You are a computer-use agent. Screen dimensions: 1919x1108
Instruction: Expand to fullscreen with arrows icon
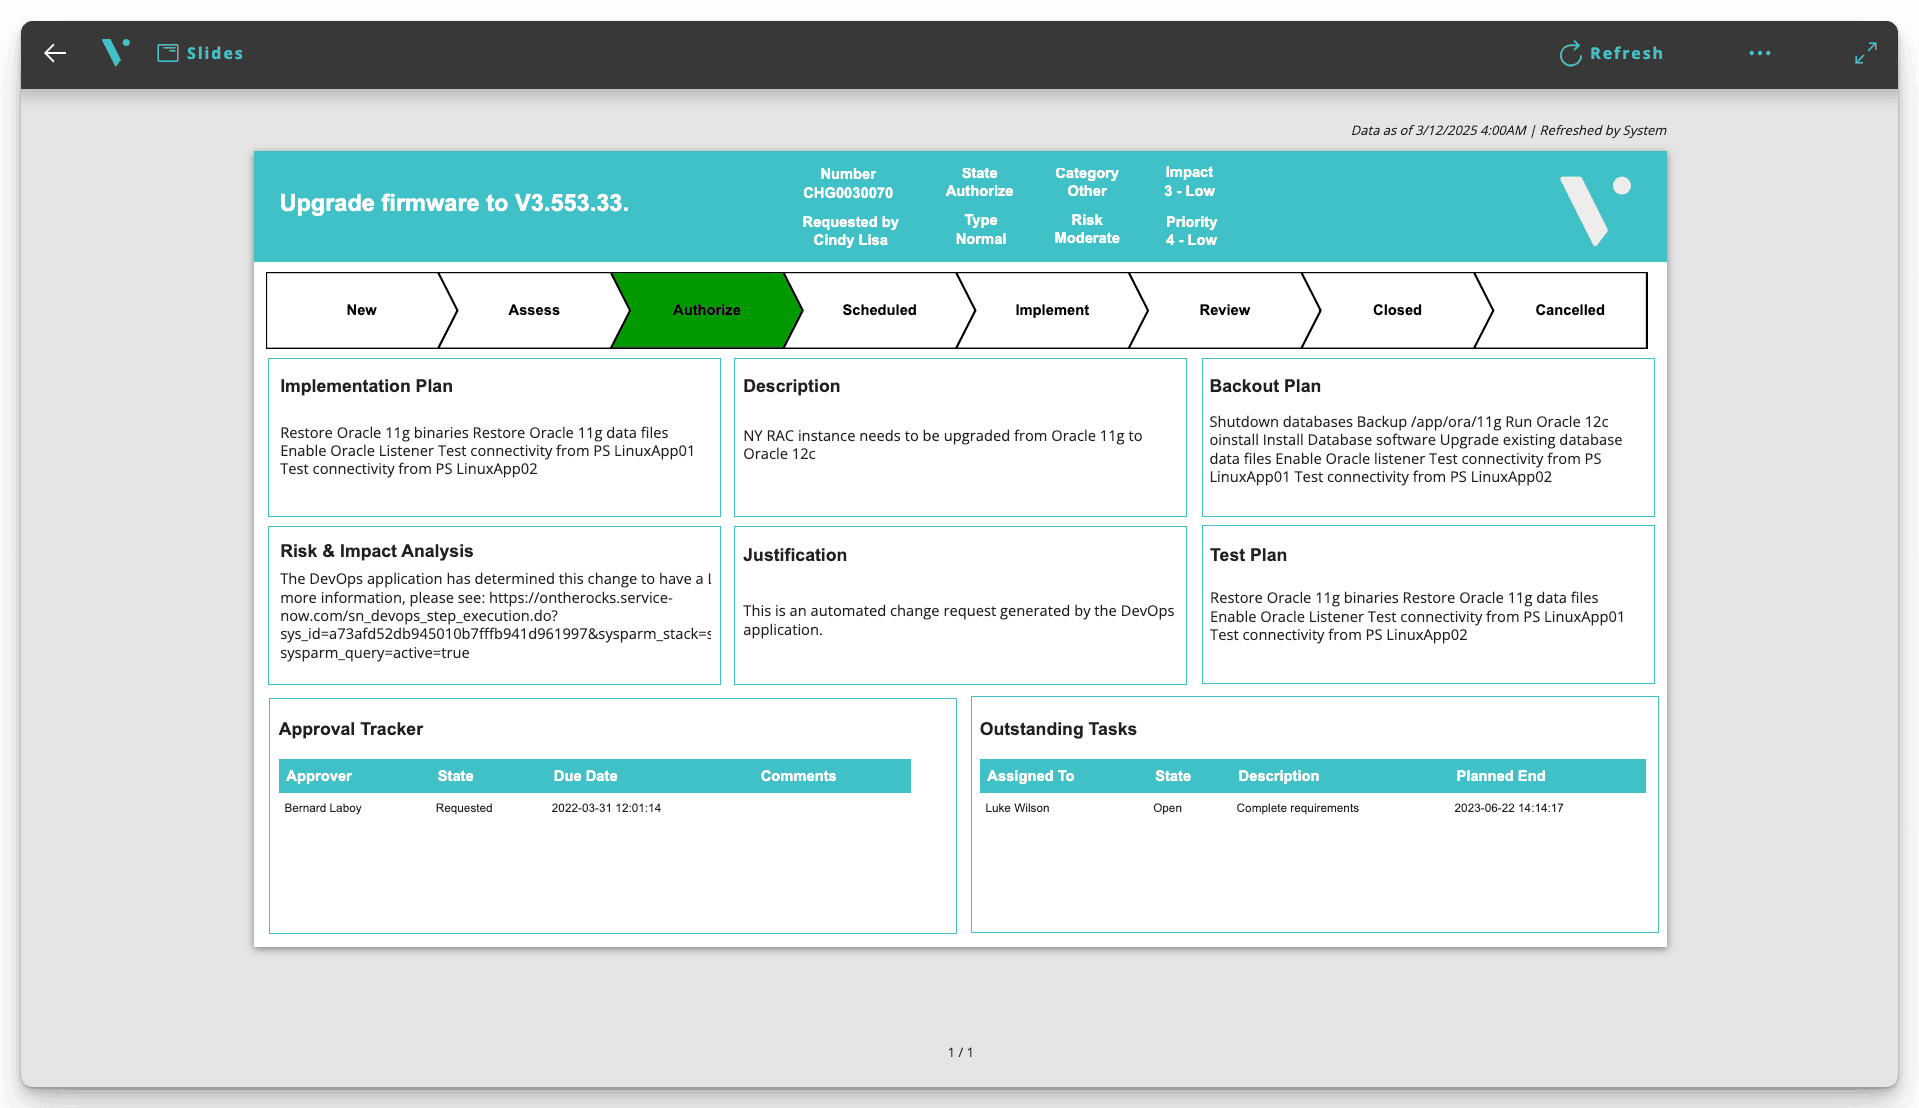click(1865, 53)
